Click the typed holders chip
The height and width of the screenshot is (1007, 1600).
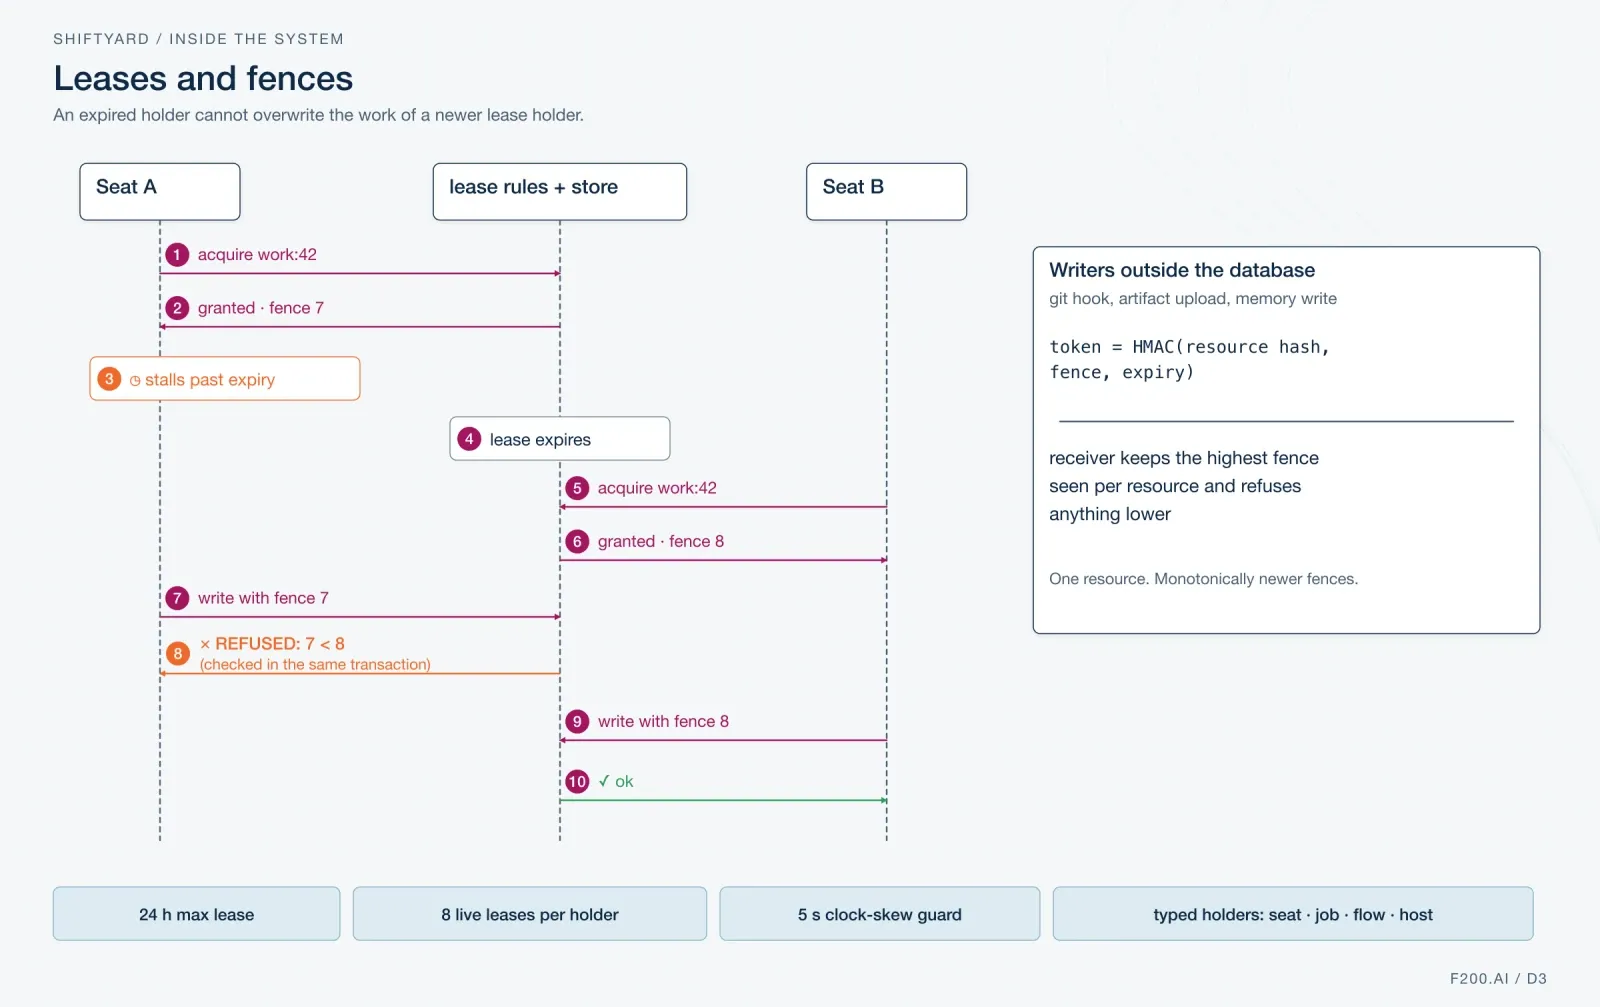click(1293, 914)
